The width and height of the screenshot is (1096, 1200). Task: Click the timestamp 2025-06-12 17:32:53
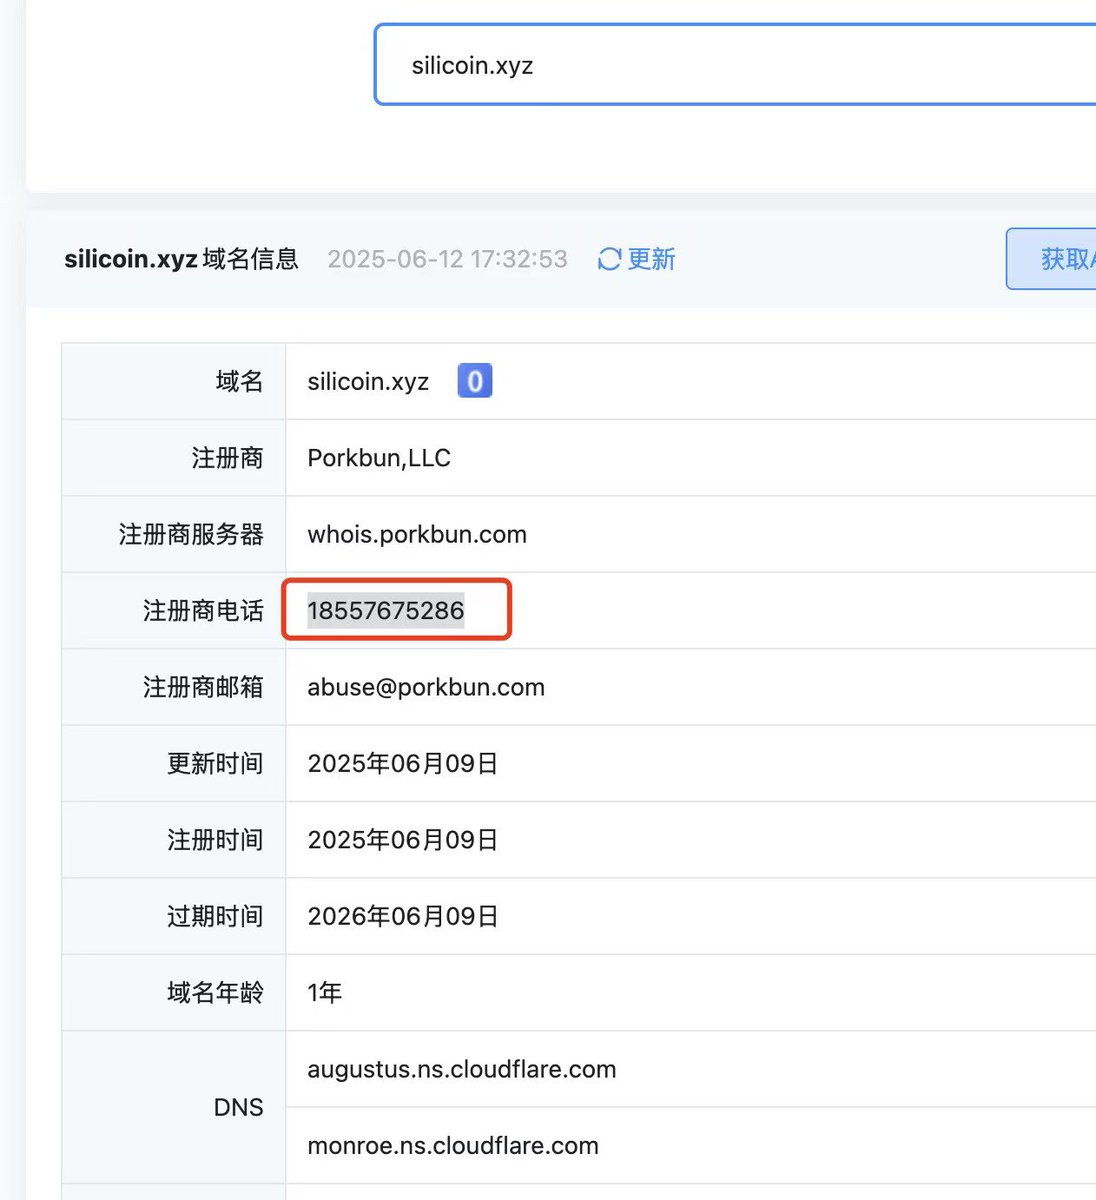click(447, 259)
